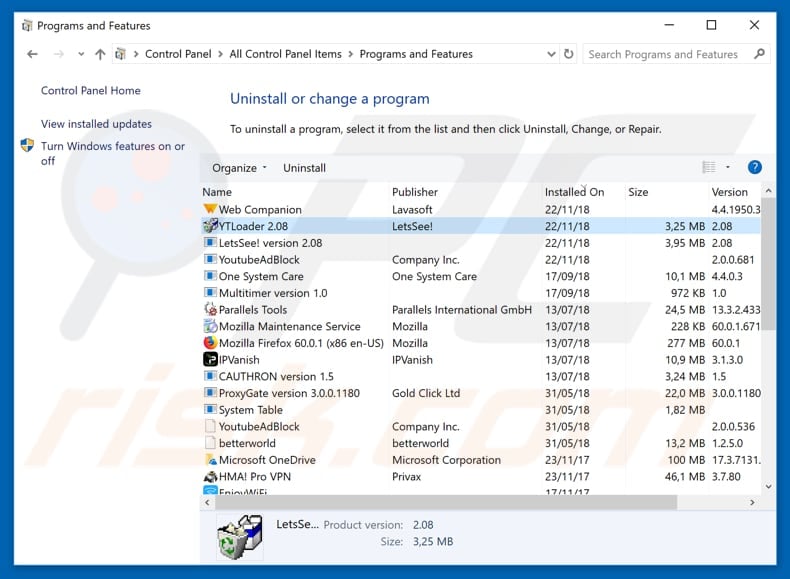Click the Lavasoft publisher cell
The image size is (790, 579).
tap(412, 209)
